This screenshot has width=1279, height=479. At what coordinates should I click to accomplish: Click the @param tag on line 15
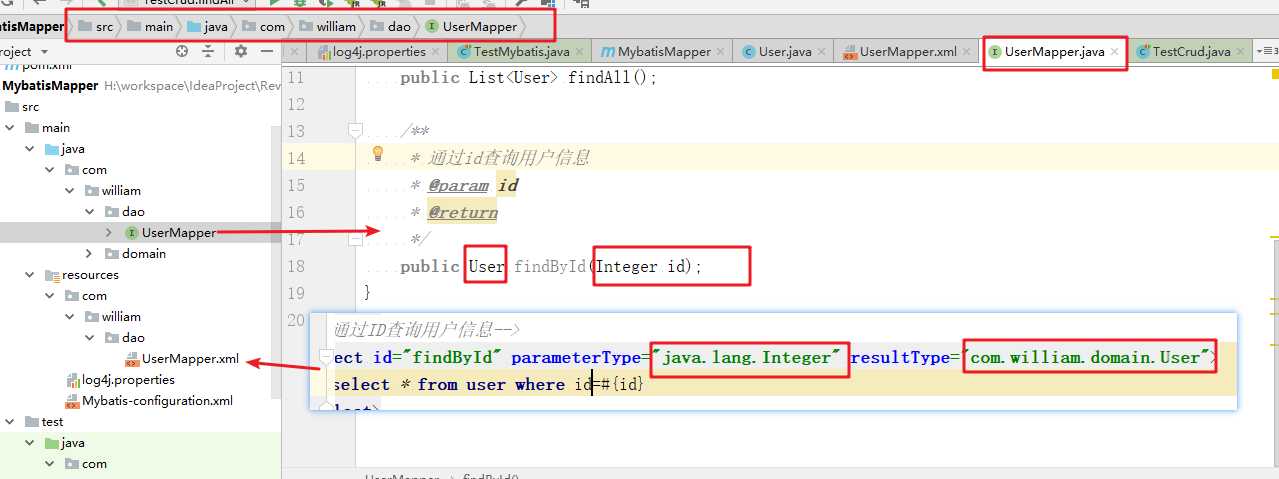(458, 186)
